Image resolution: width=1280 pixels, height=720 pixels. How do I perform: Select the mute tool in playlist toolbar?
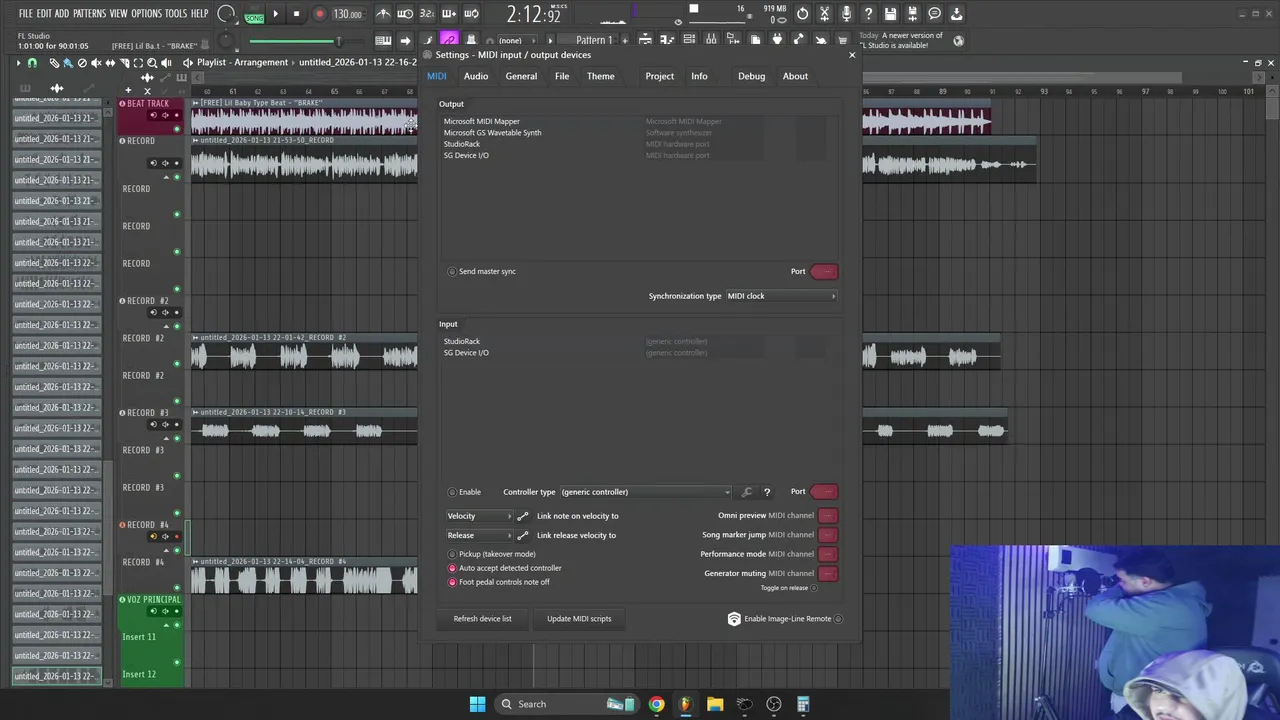[x=96, y=63]
